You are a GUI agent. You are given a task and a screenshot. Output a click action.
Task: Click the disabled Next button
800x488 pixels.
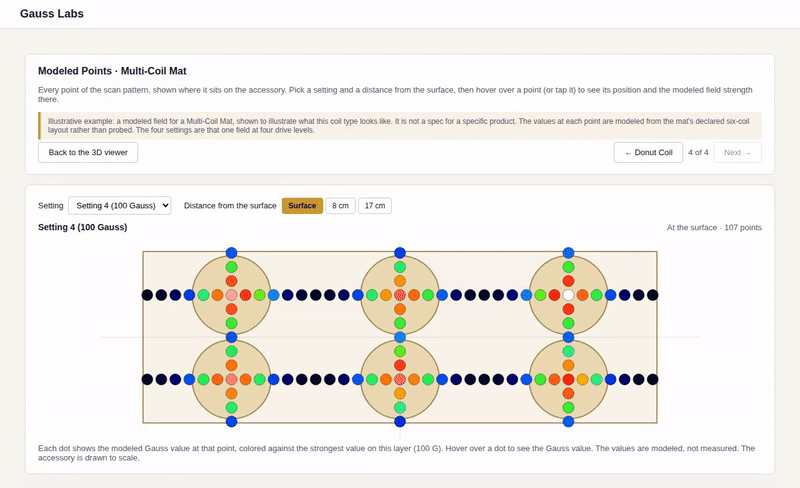738,153
